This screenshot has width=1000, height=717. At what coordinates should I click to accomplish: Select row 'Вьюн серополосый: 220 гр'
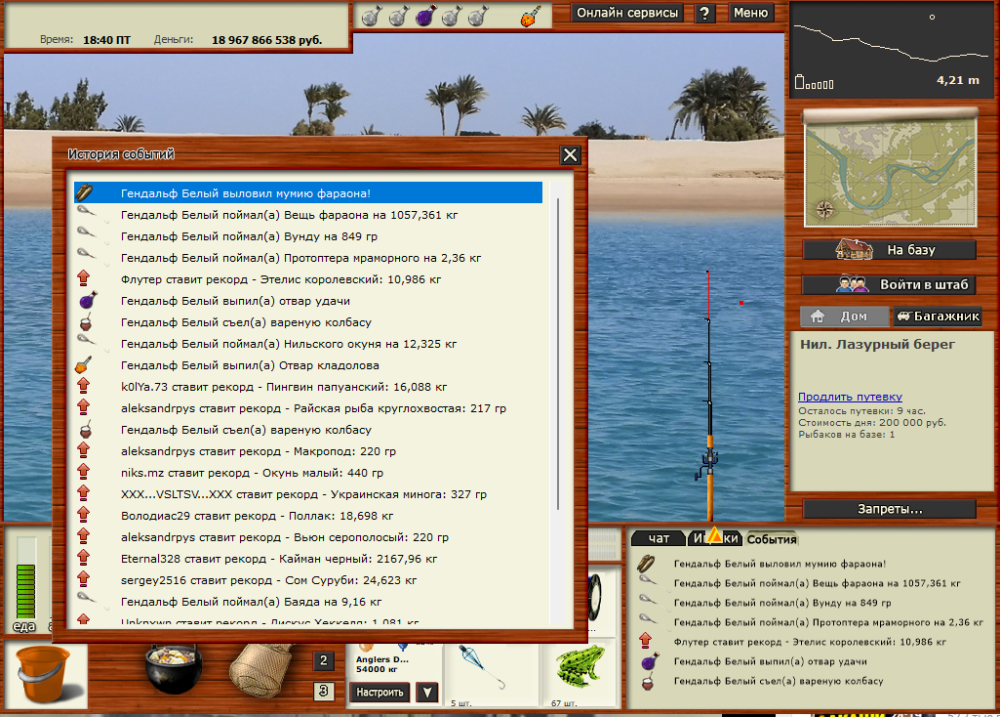[x=308, y=537]
